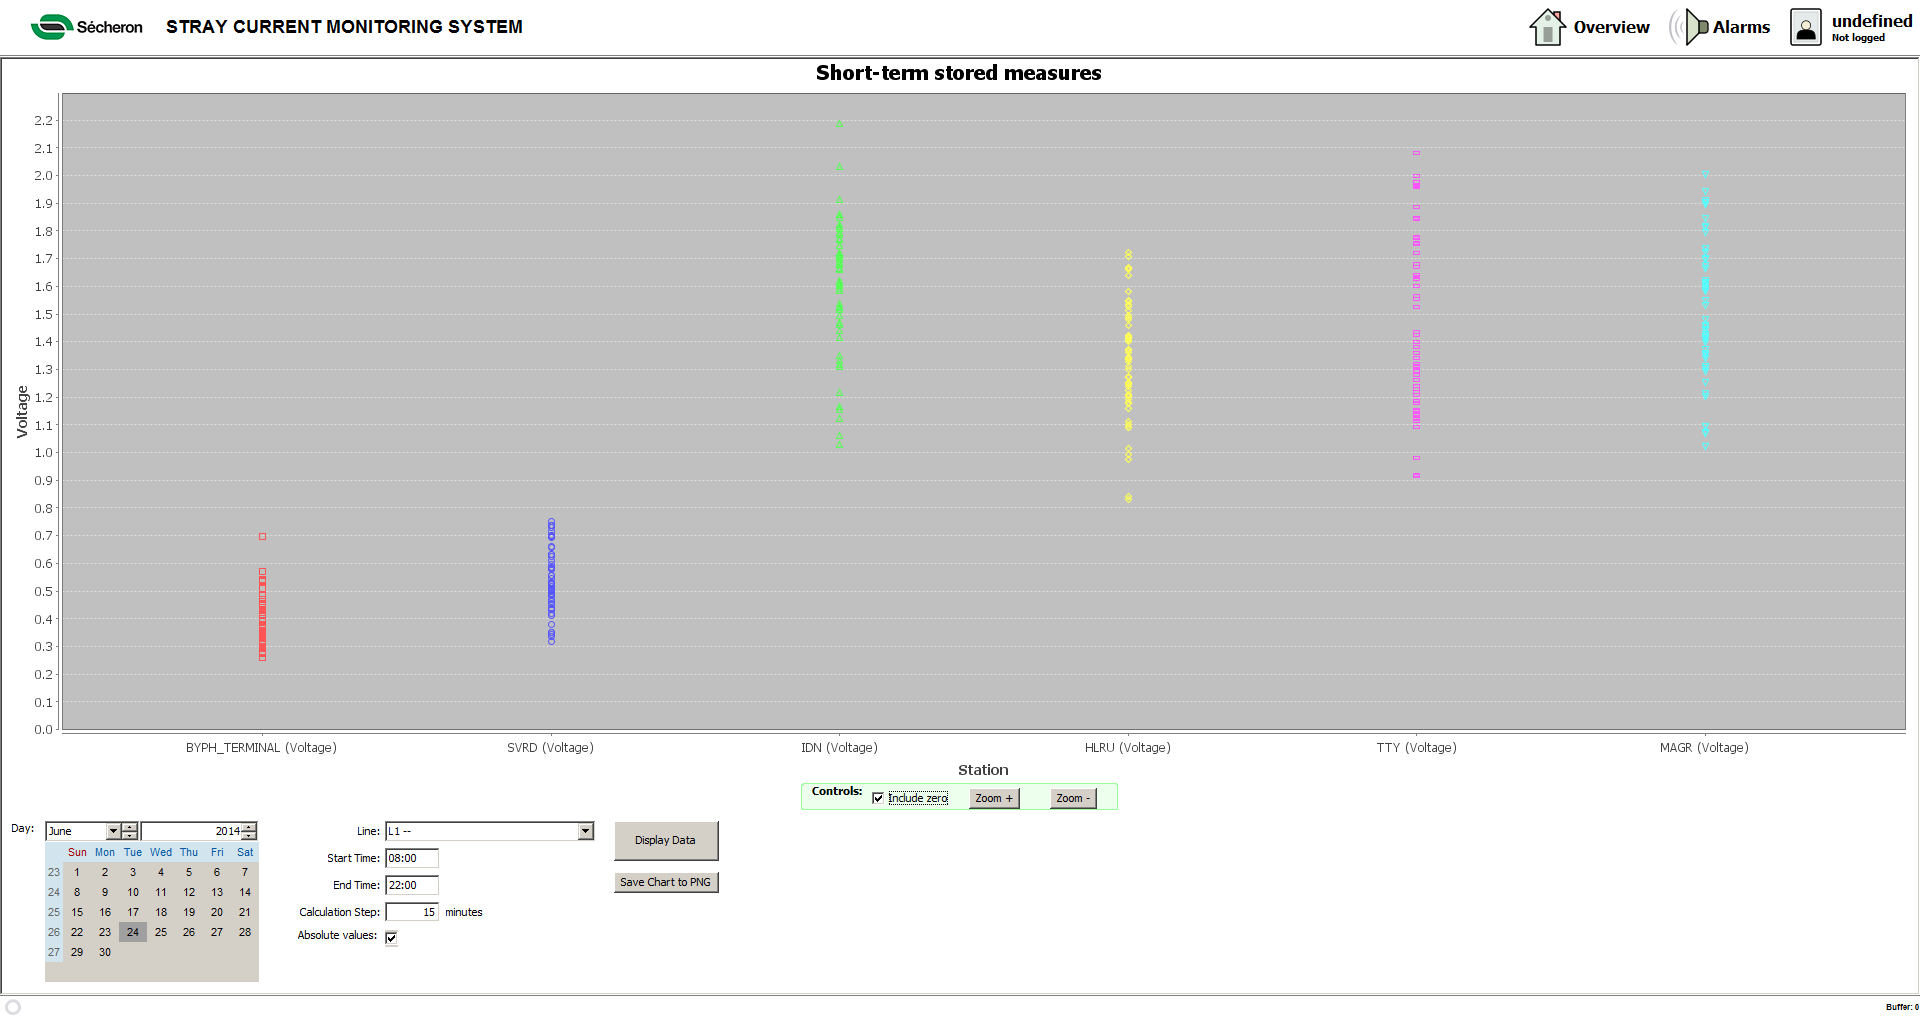Click the Calculation Step field showing 15
The height and width of the screenshot is (1017, 1920).
tap(412, 912)
